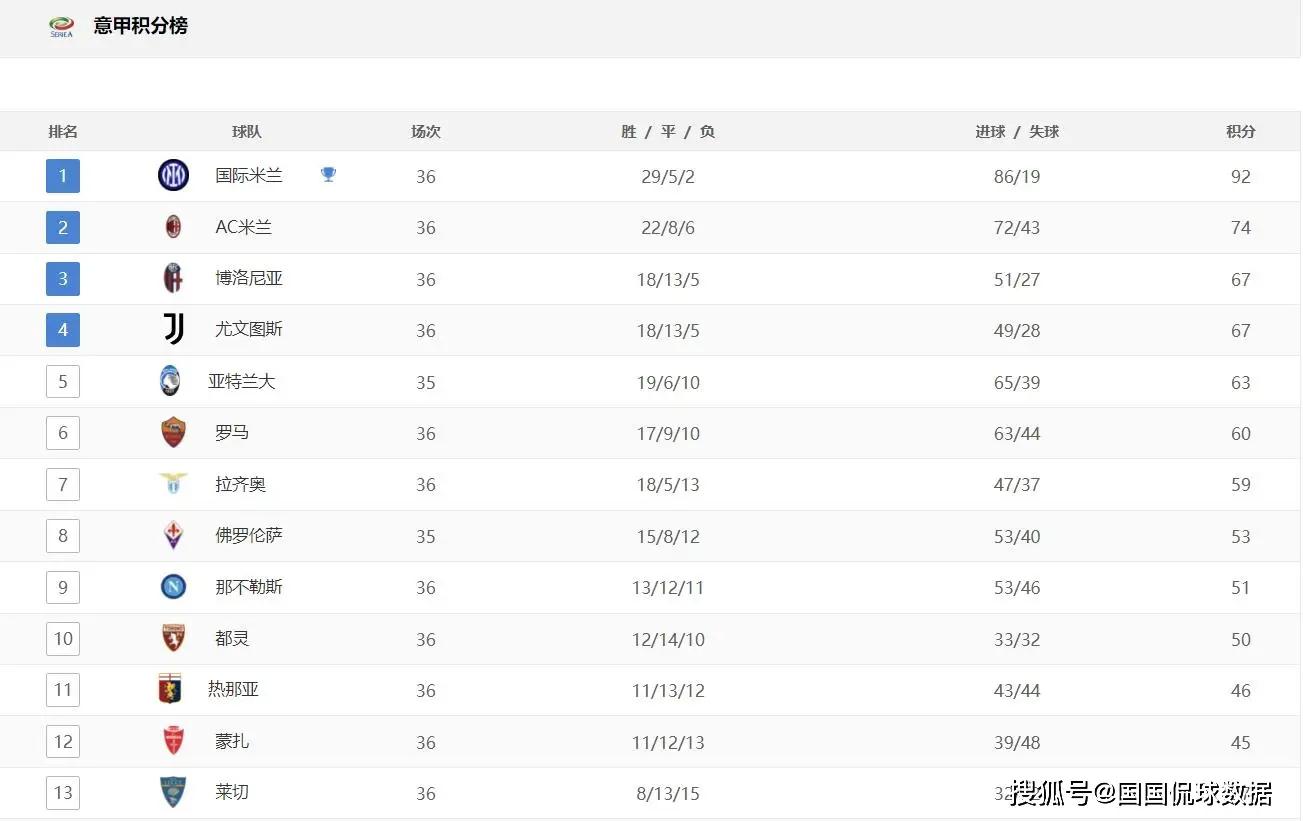1303x821 pixels.
Task: Click rank badge 13
Action: [63, 792]
